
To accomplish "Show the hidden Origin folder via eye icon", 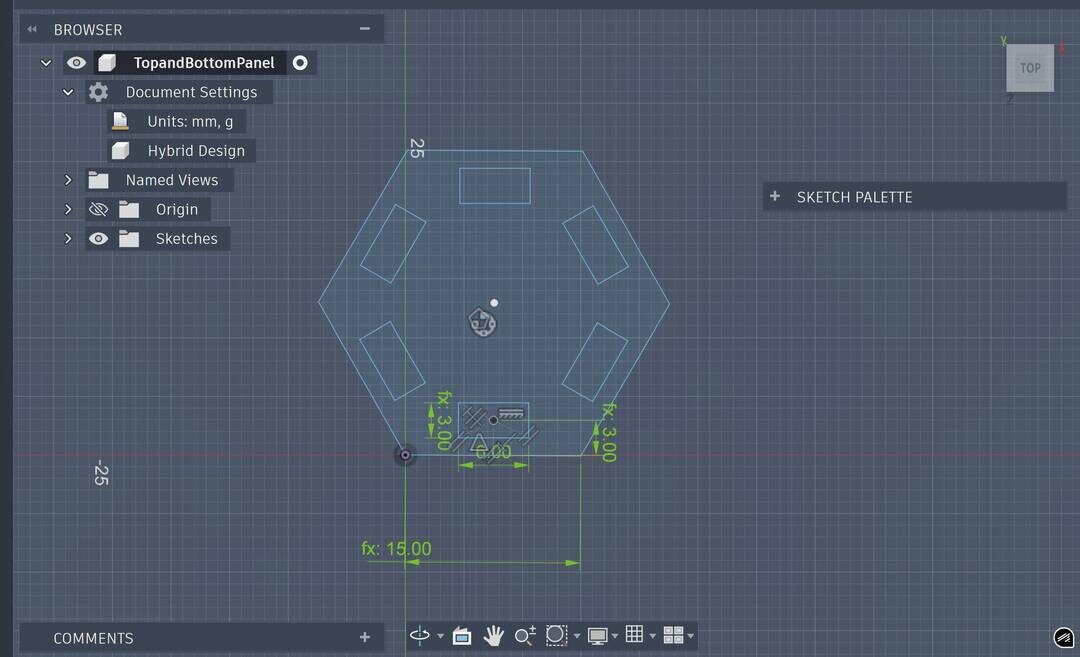I will 98,209.
